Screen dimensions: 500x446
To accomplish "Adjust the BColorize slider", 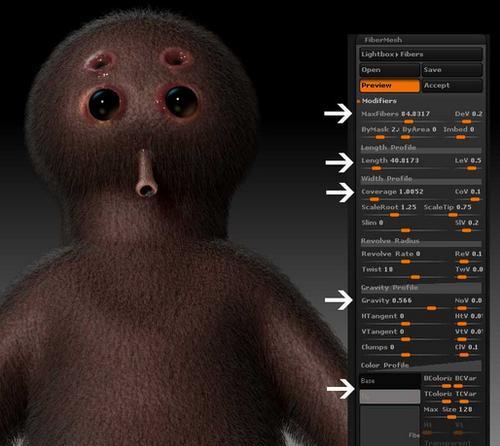I will 437,381.
